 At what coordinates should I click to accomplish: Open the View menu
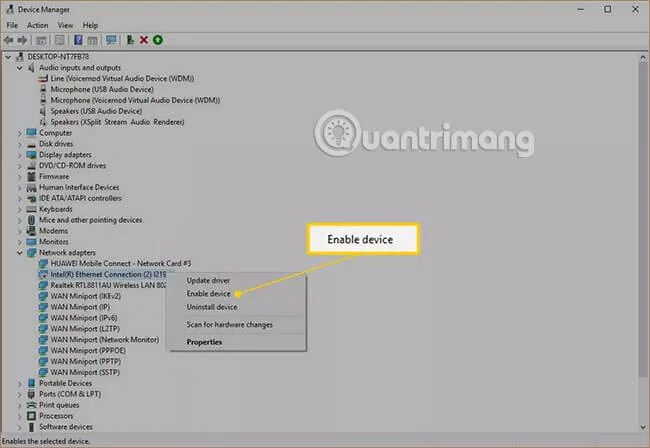(65, 25)
